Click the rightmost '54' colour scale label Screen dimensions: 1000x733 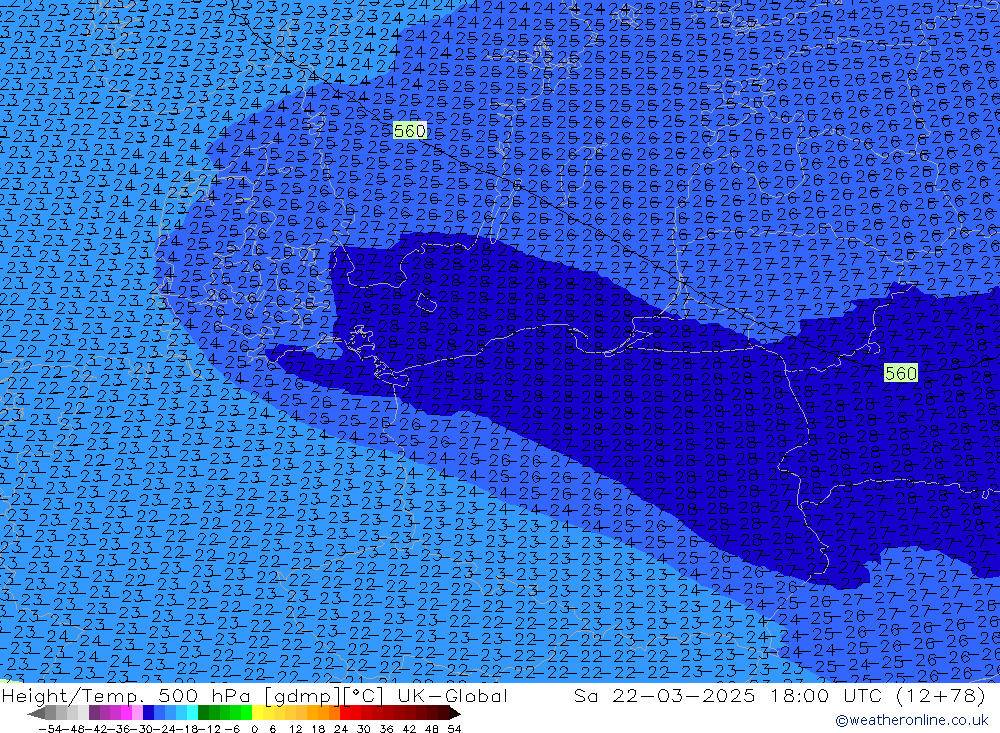[454, 729]
